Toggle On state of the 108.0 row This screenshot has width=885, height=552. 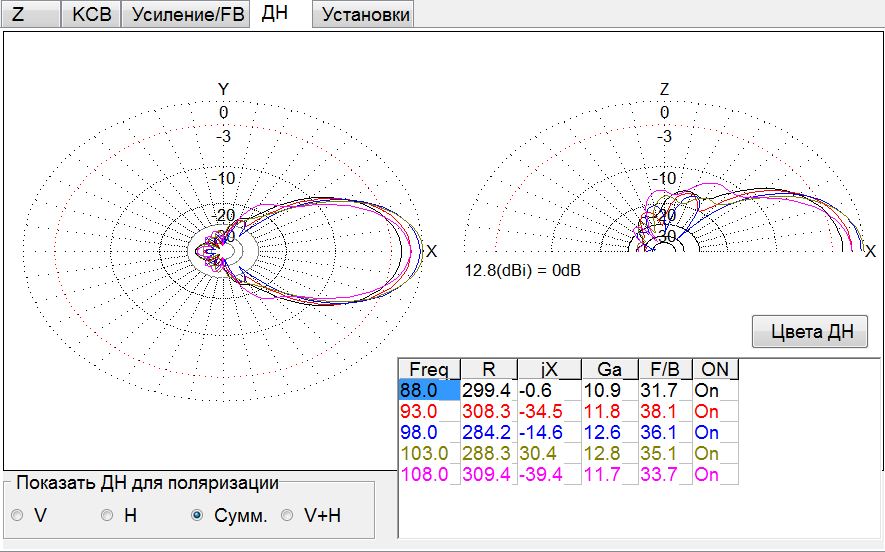[x=715, y=474]
